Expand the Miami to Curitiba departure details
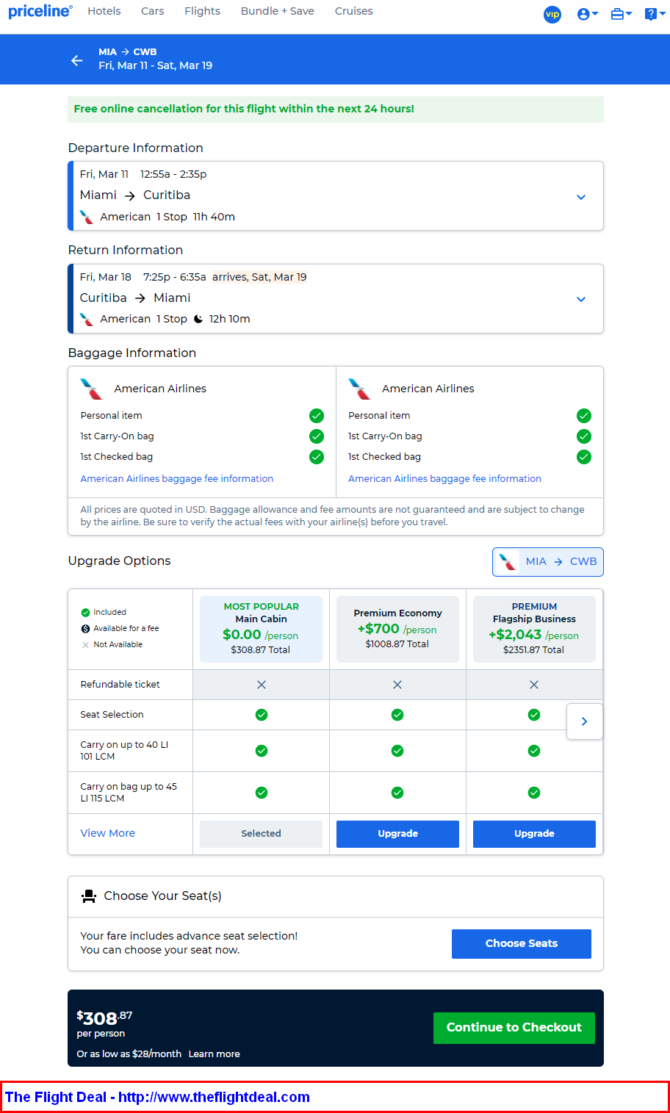Viewport: 670px width, 1113px height. [581, 197]
